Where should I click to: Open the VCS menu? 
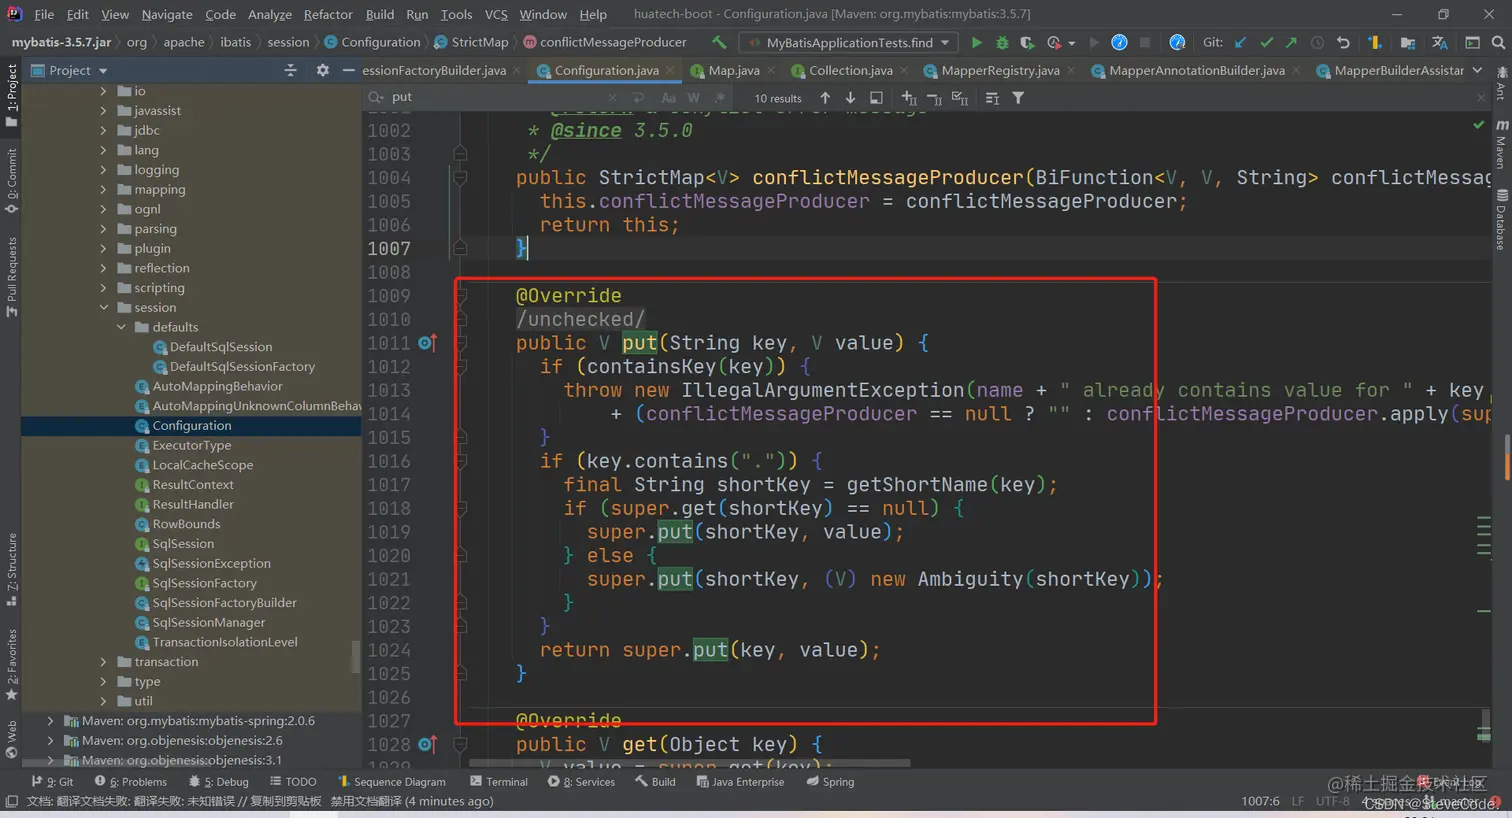pos(496,14)
